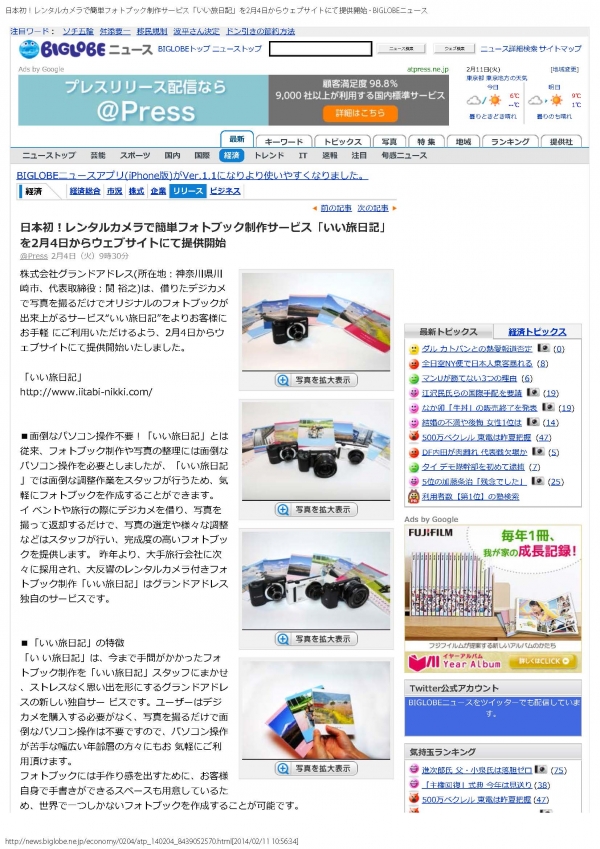The height and width of the screenshot is (849, 600).
Task: Click camera icon on なか卯 topic row
Action: (548, 407)
